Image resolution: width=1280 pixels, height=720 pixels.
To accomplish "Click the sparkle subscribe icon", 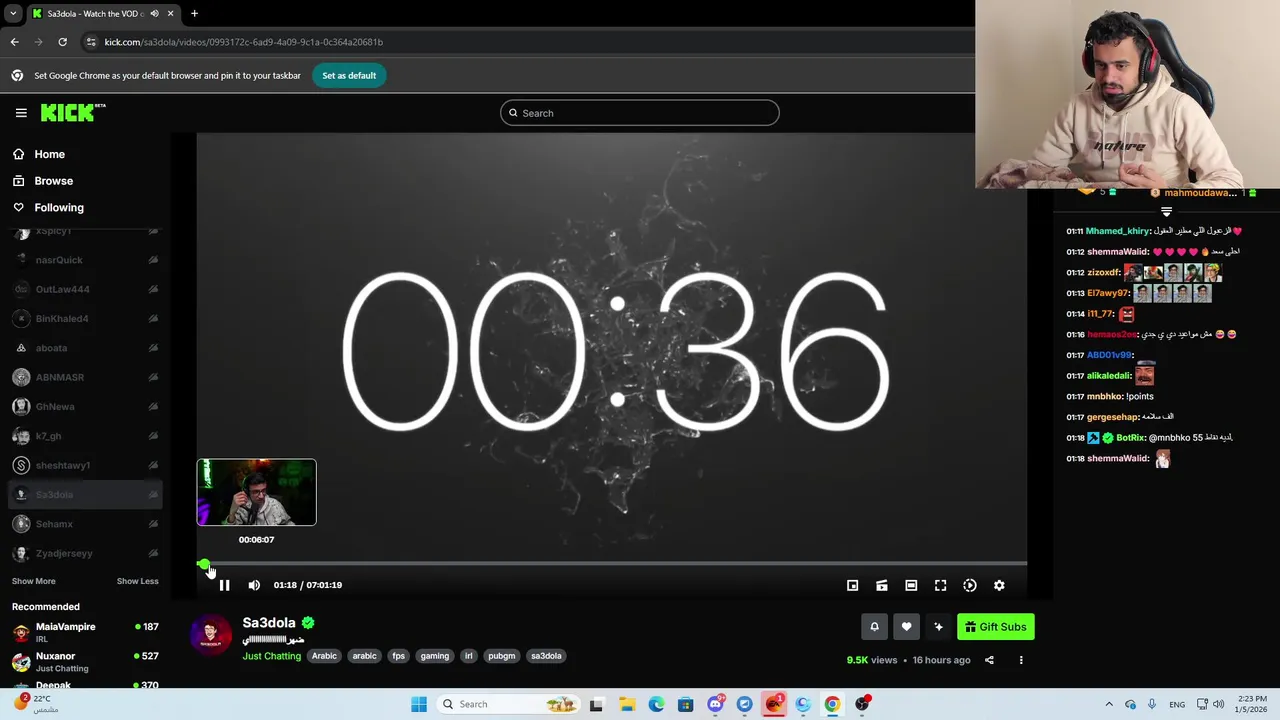I will click(938, 627).
